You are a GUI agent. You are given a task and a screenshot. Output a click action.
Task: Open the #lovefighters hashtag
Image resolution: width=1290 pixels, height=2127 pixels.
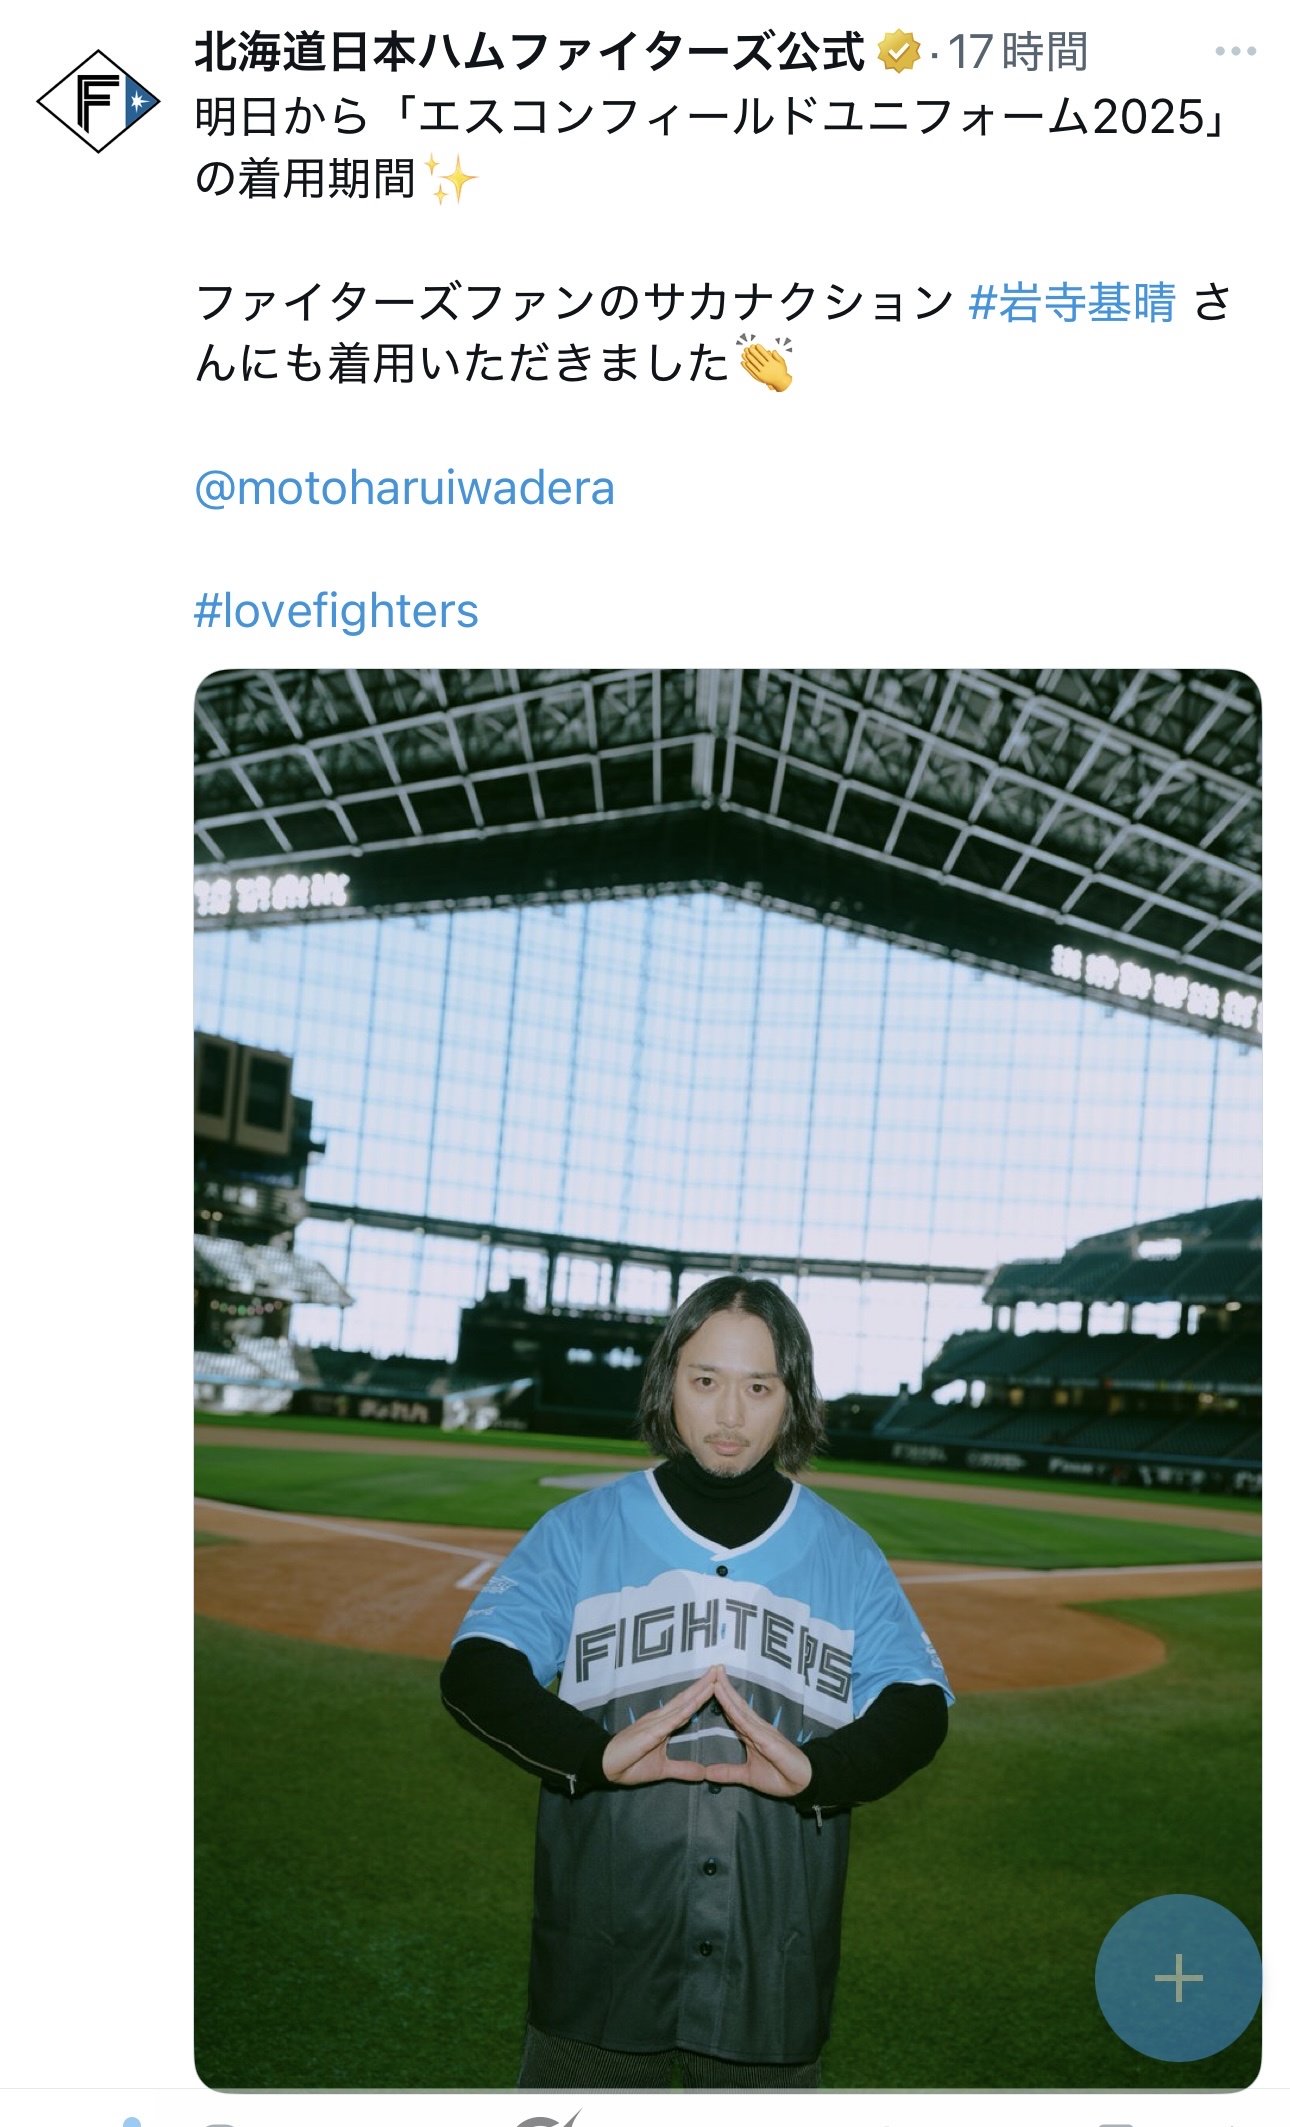point(336,611)
